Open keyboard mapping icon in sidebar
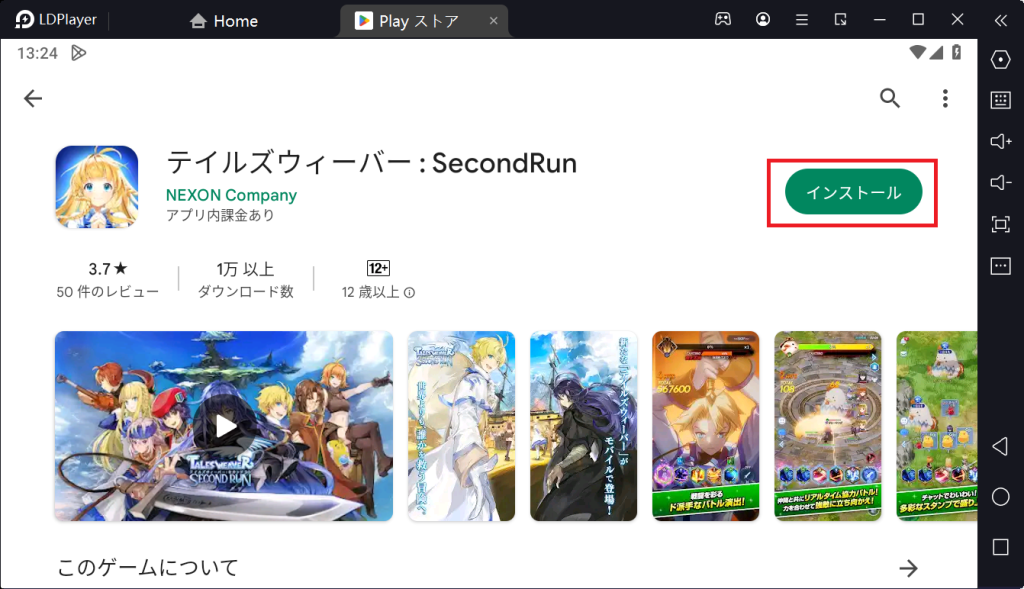Viewport: 1024px width, 589px height. [1000, 100]
